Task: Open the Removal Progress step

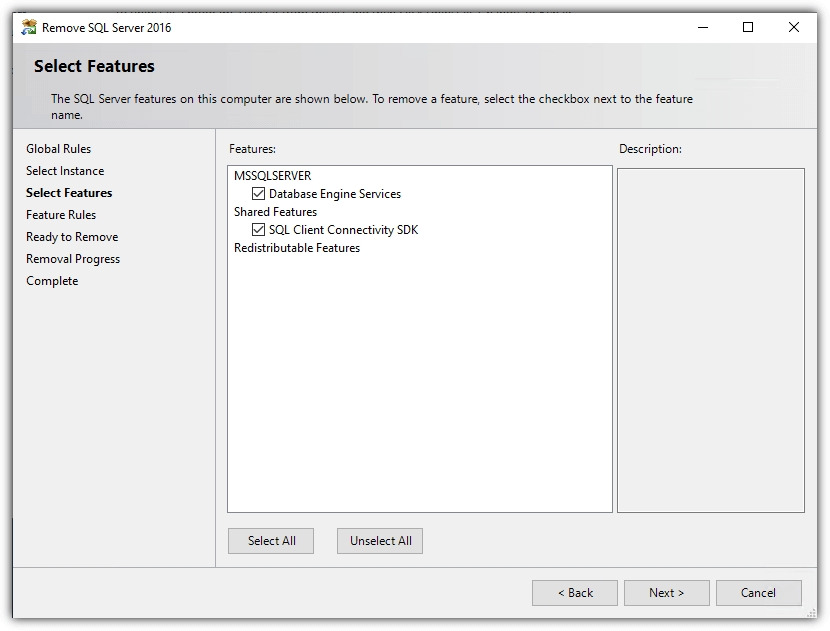Action: pyautogui.click(x=73, y=259)
